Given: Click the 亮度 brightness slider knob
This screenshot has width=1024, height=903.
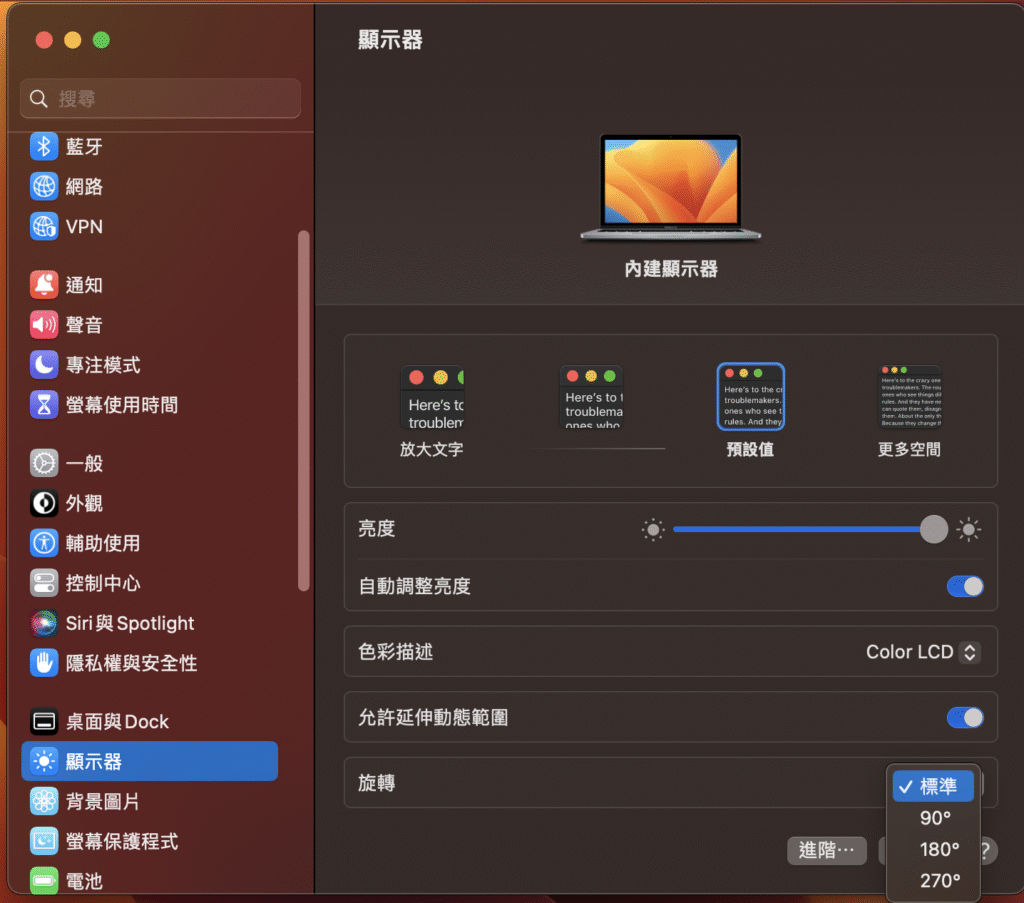Looking at the screenshot, I should 933,529.
